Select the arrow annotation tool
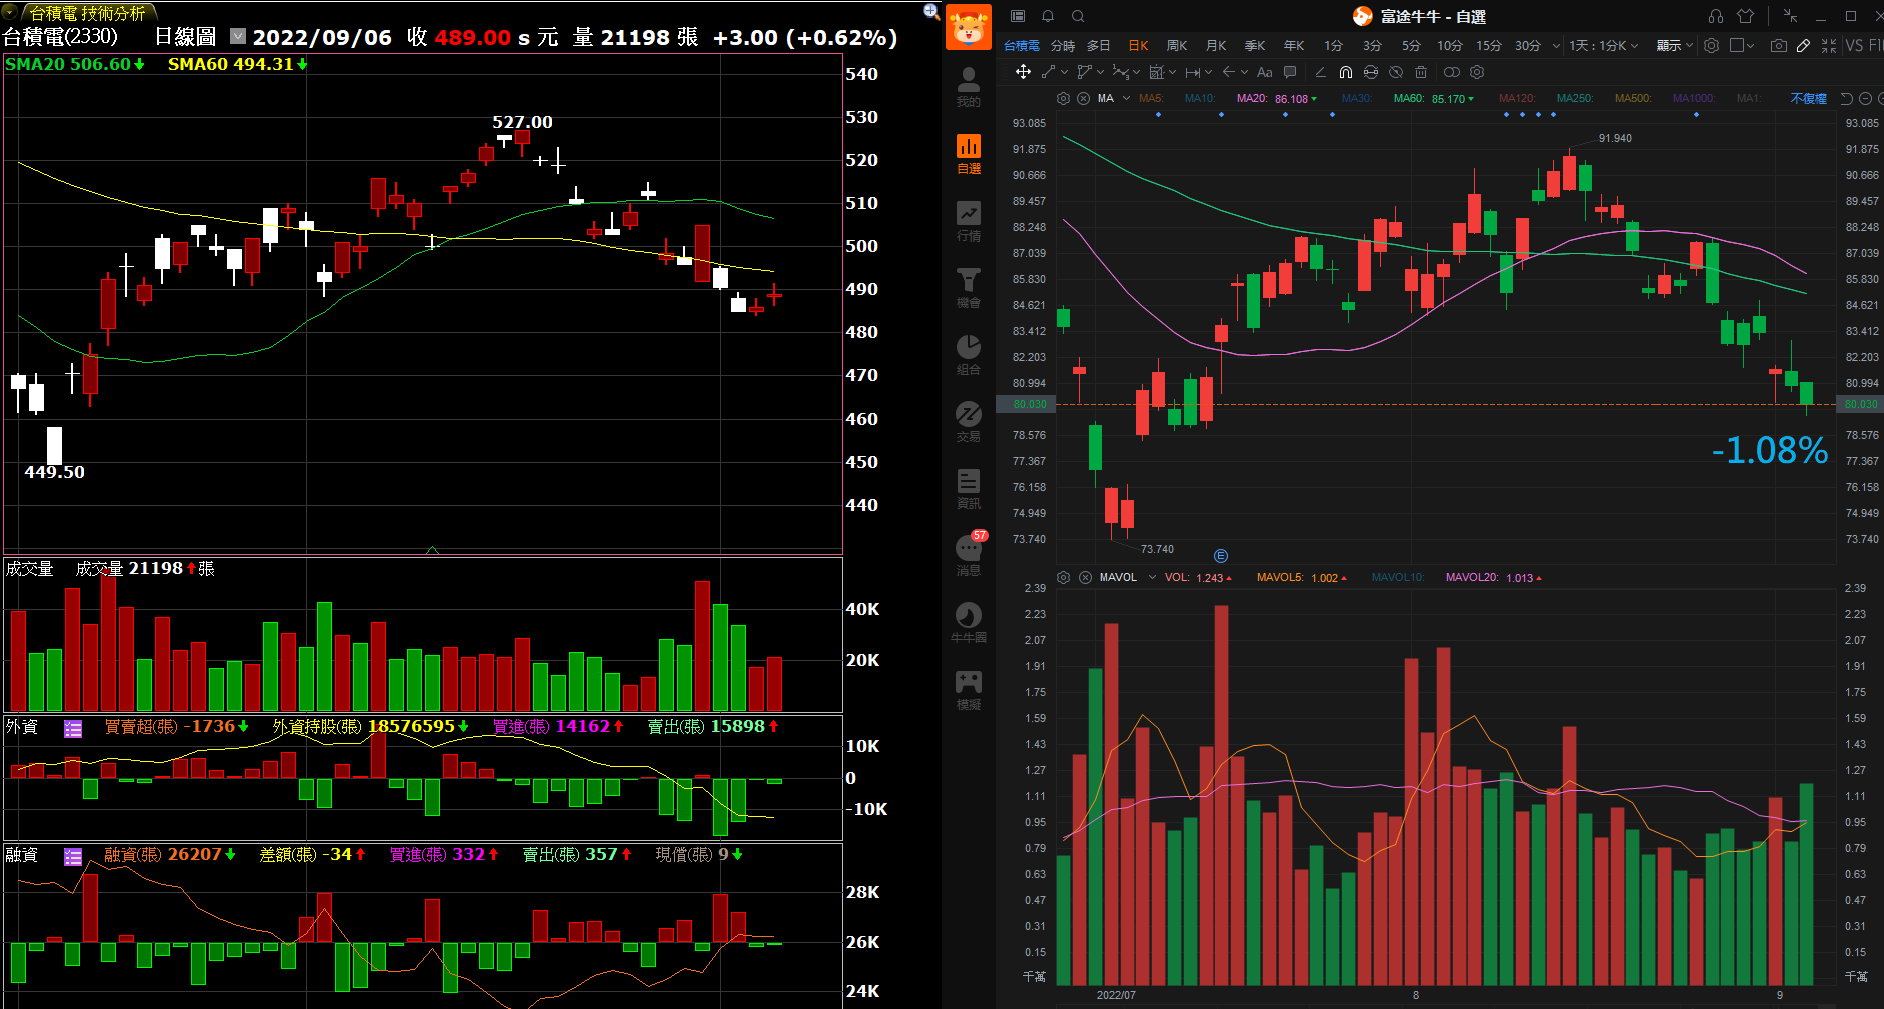 (1229, 72)
